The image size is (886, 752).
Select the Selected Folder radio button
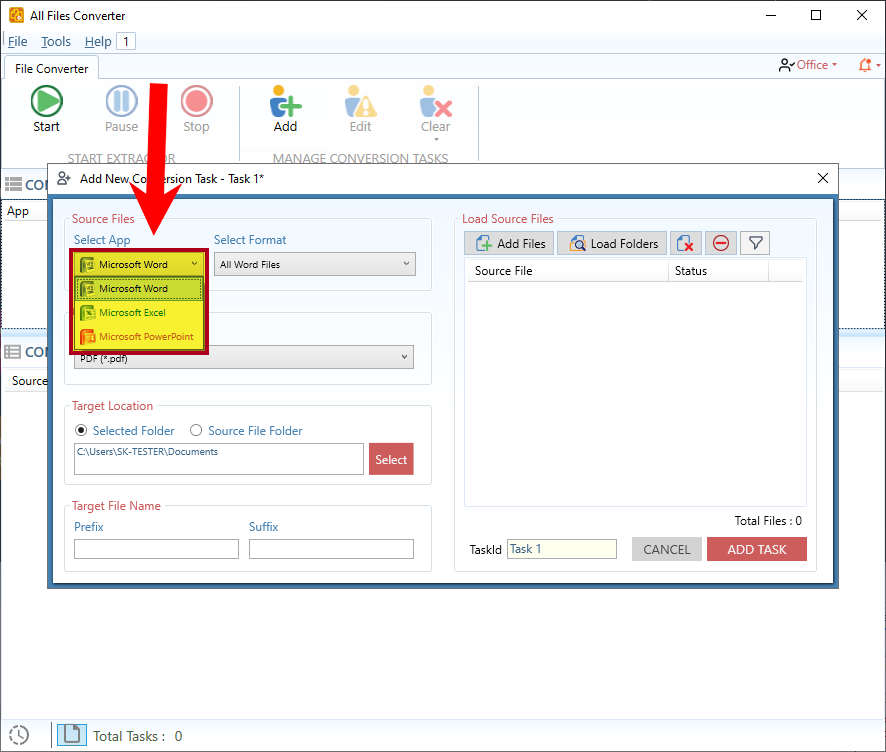[81, 430]
